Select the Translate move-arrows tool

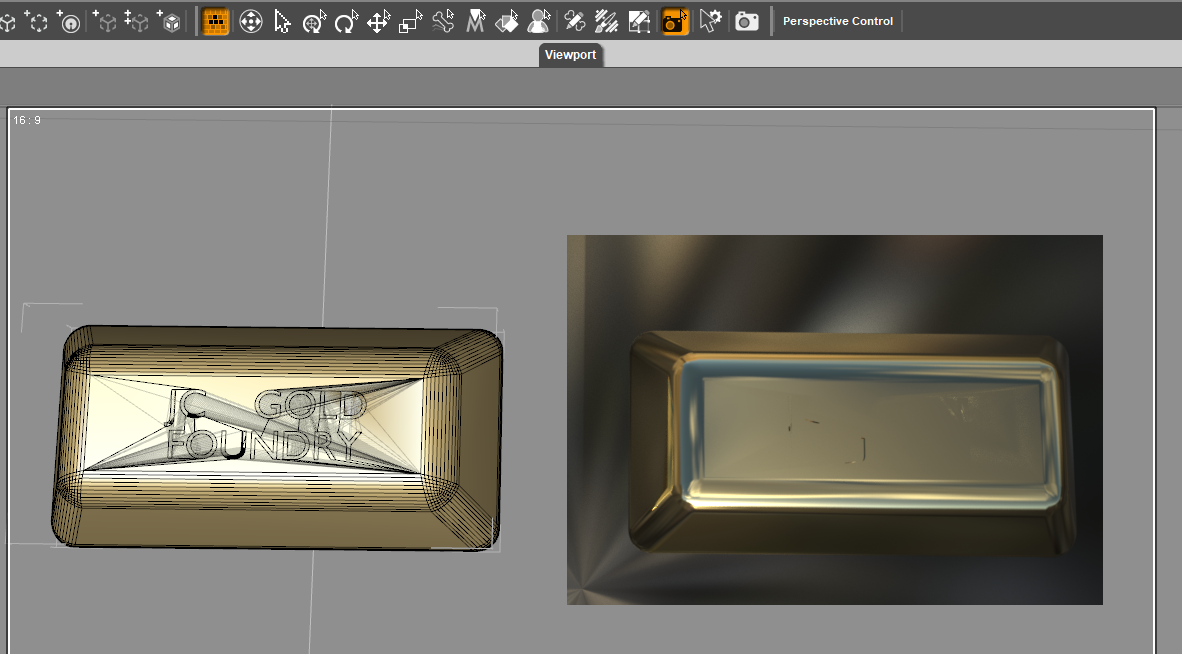click(378, 22)
